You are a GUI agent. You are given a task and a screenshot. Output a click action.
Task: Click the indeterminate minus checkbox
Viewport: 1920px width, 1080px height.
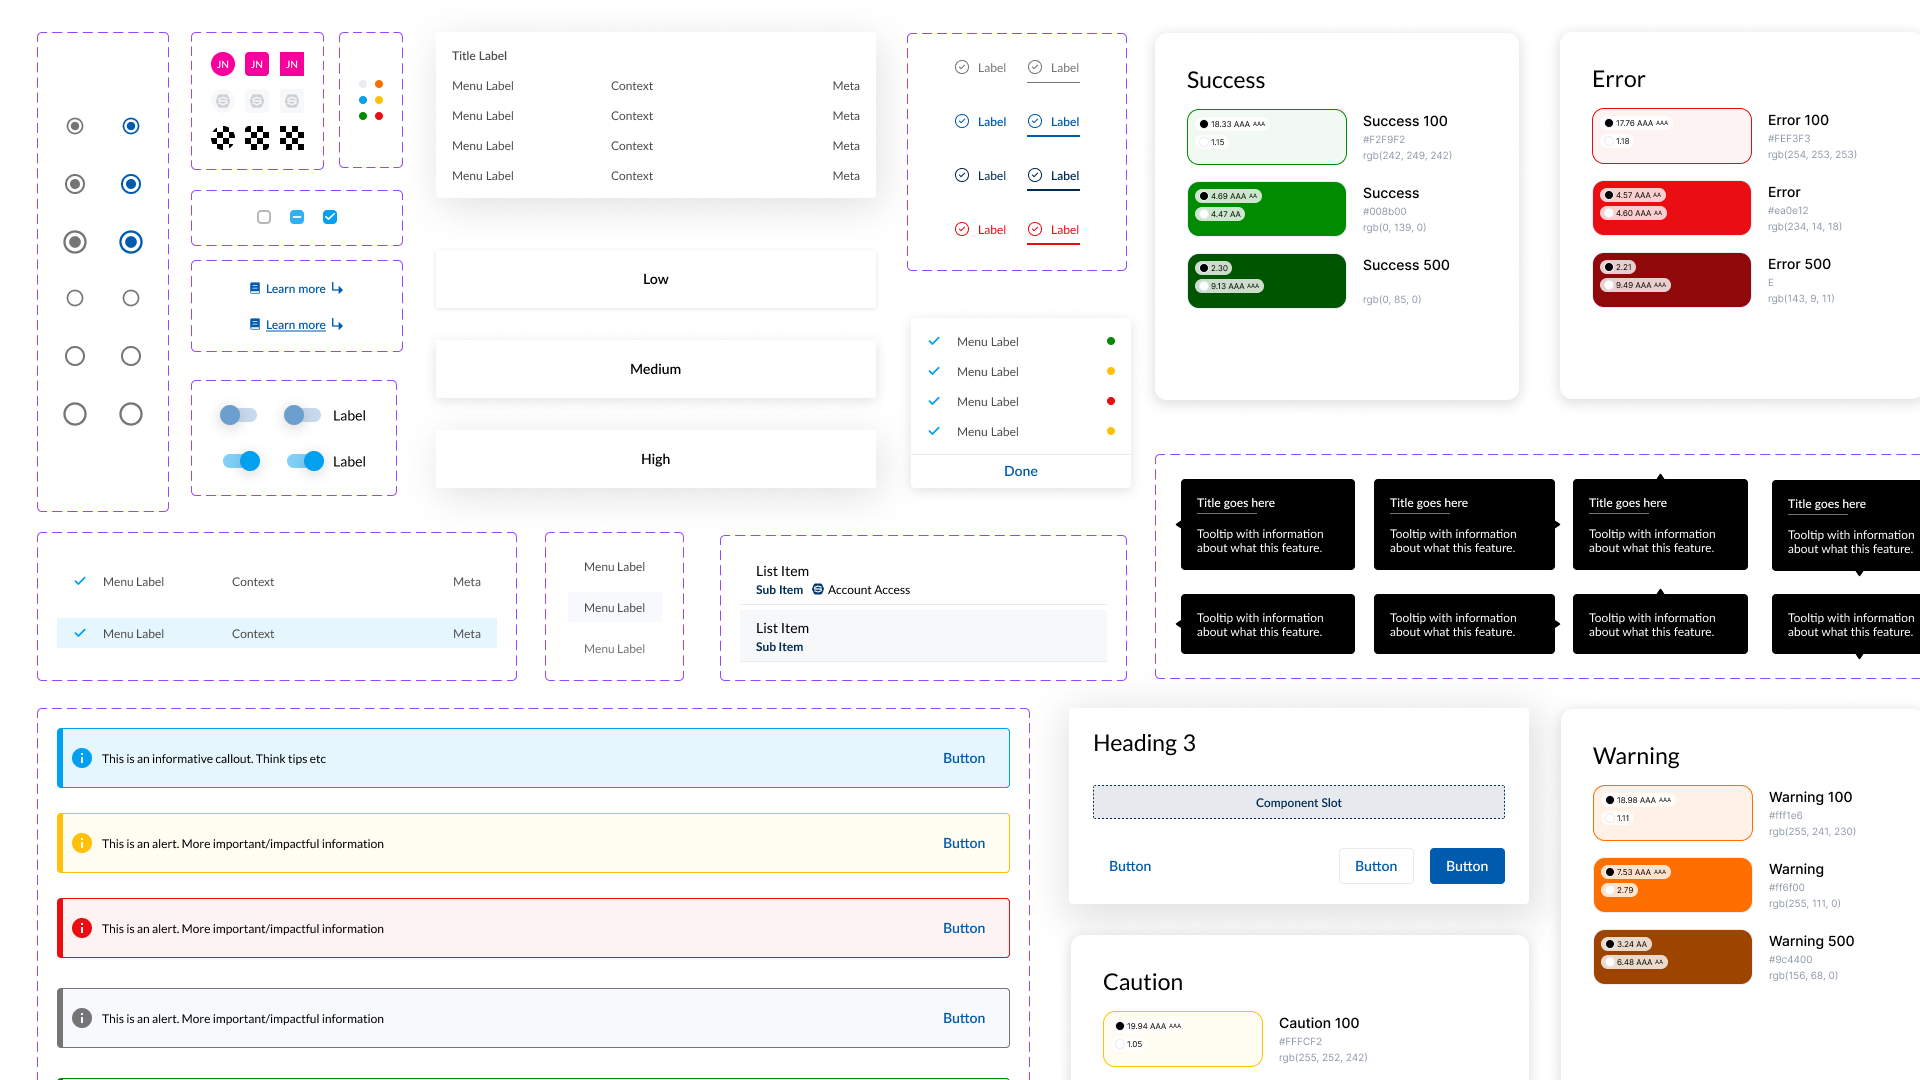[297, 217]
